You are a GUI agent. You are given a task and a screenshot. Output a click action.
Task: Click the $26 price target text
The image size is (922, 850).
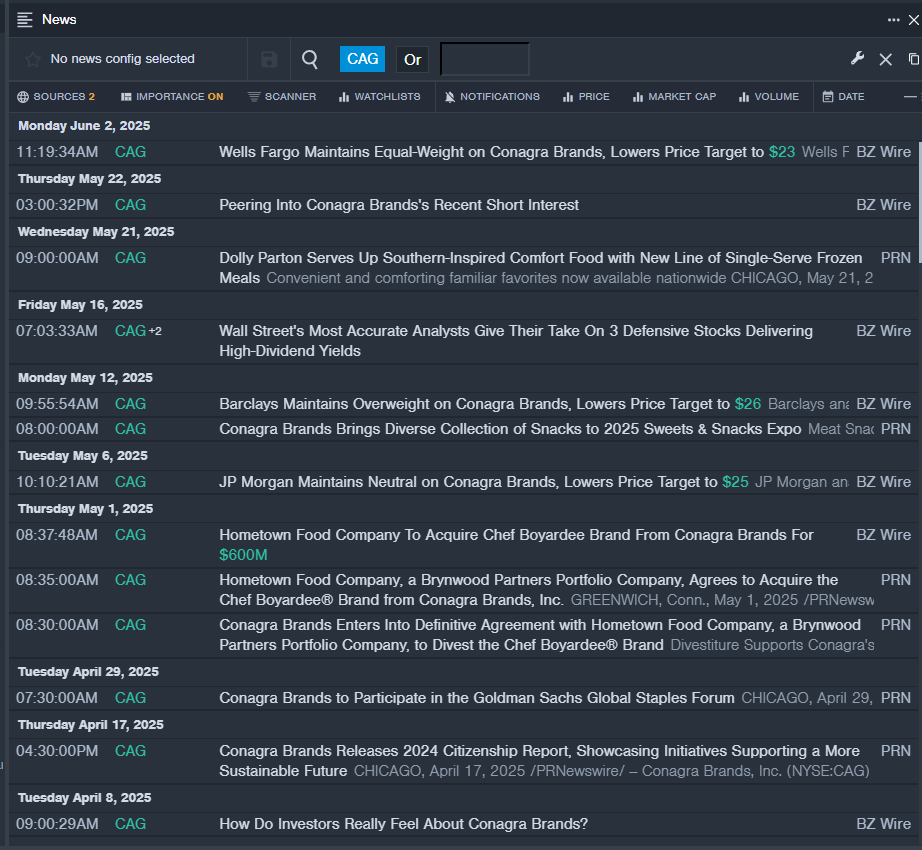coord(748,404)
